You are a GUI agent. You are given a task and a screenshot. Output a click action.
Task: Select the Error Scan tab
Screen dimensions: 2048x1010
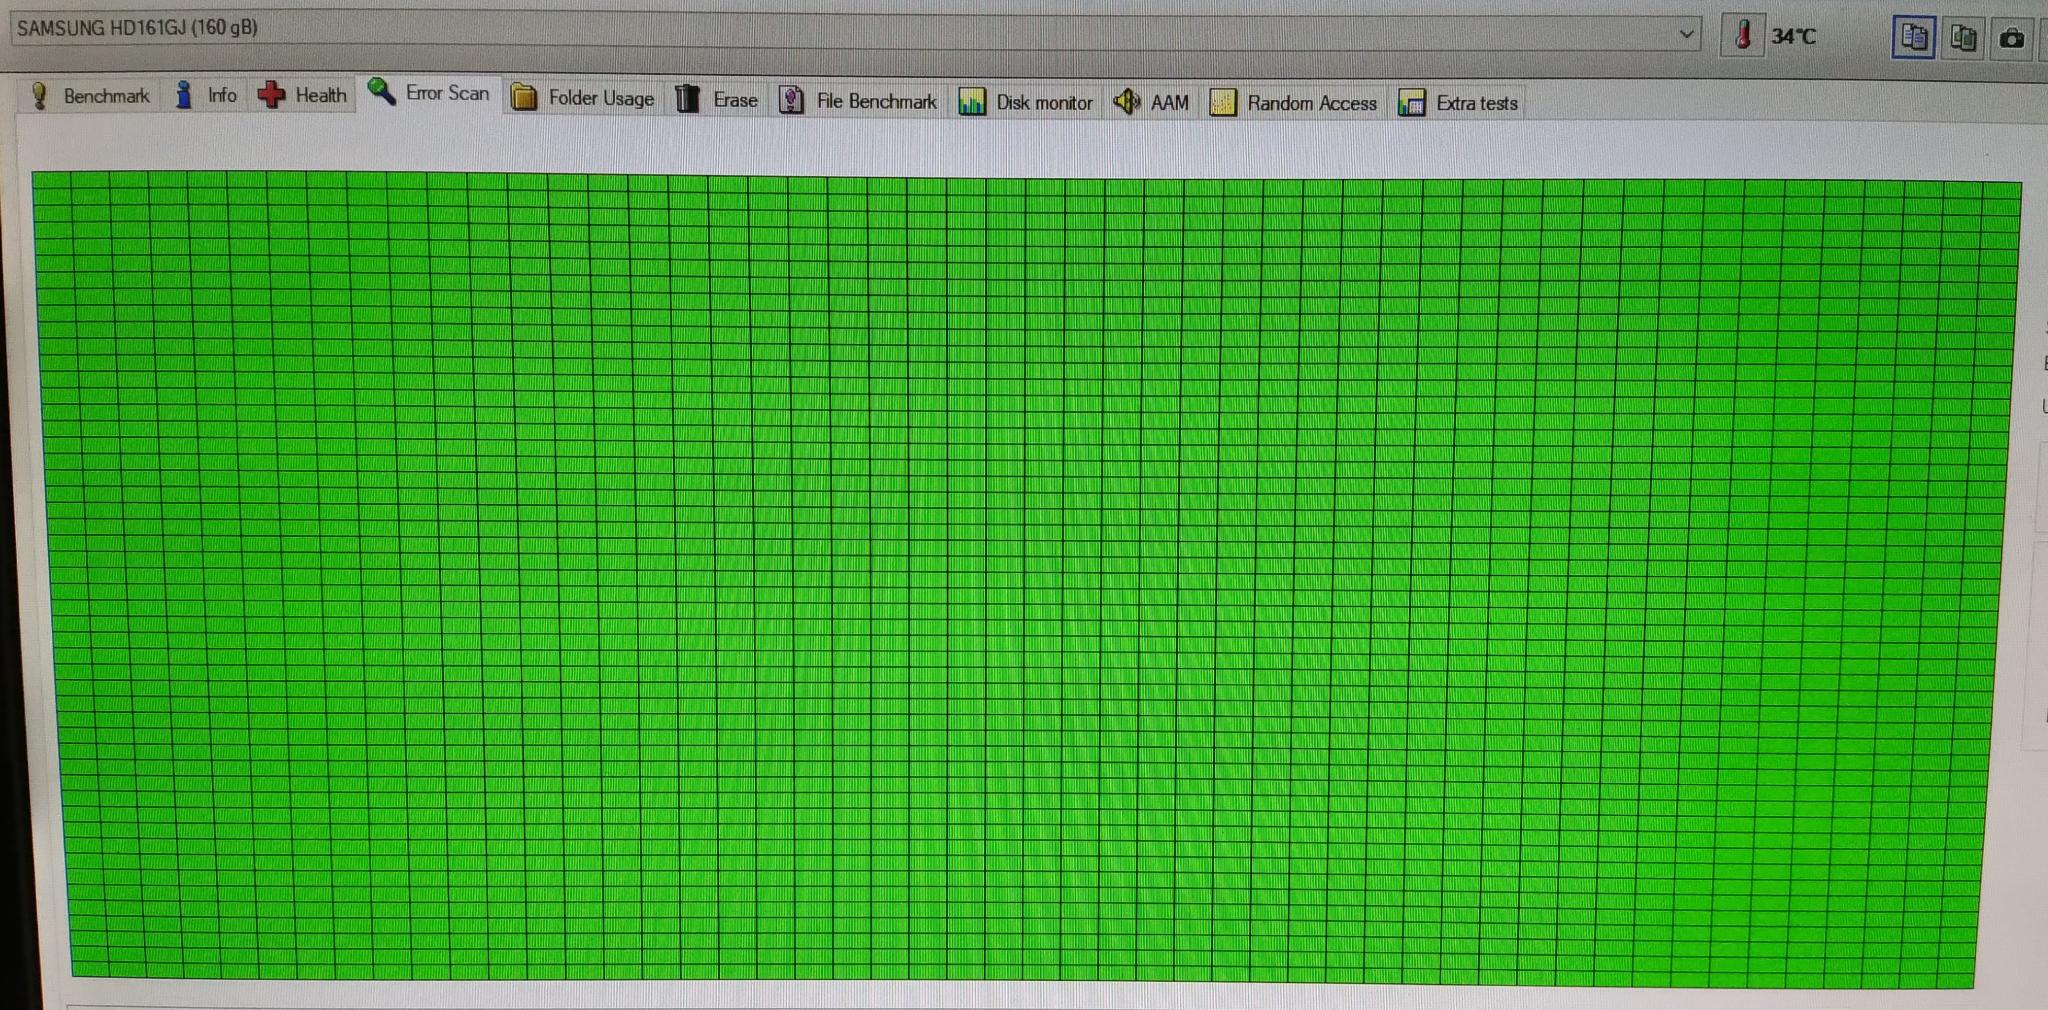pos(429,93)
